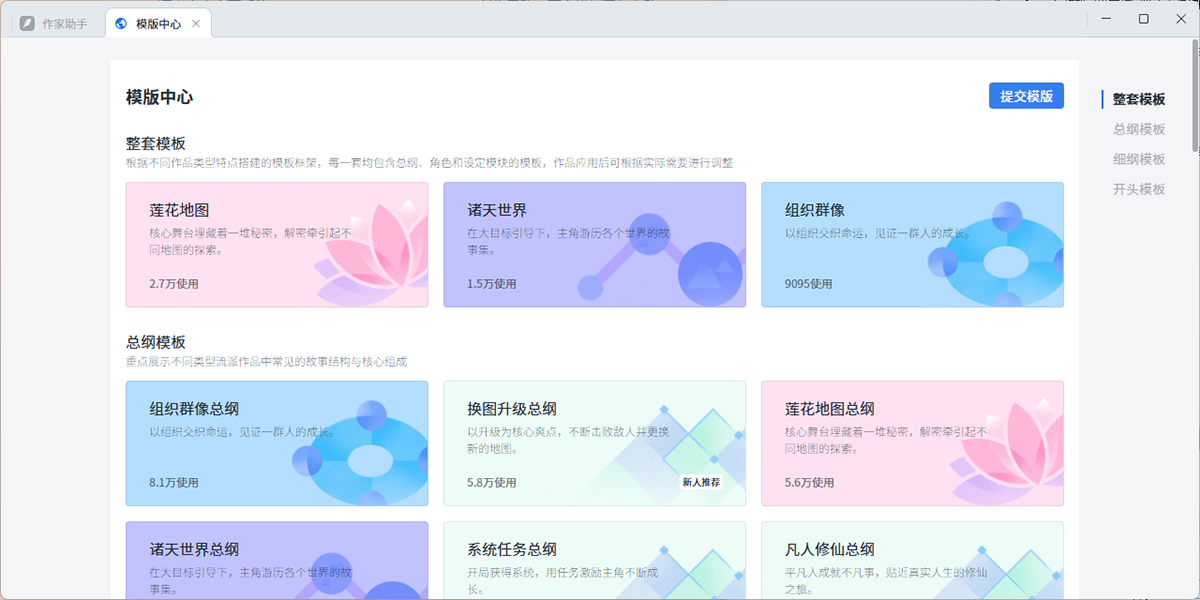Open the 凡人修仙总纲 template card
This screenshot has height=600, width=1200.
pos(912,561)
